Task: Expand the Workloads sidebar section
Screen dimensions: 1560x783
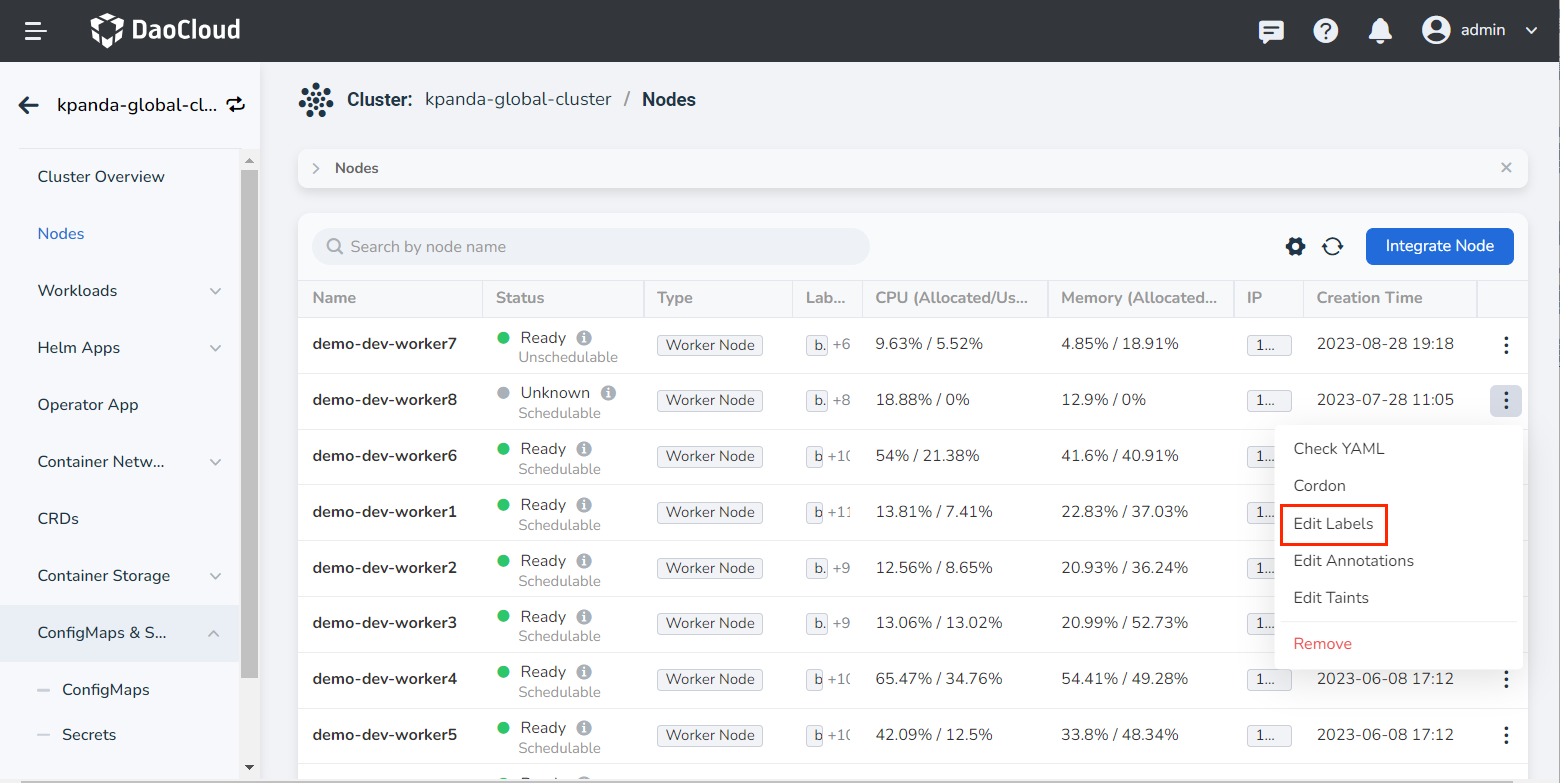Action: (x=215, y=291)
